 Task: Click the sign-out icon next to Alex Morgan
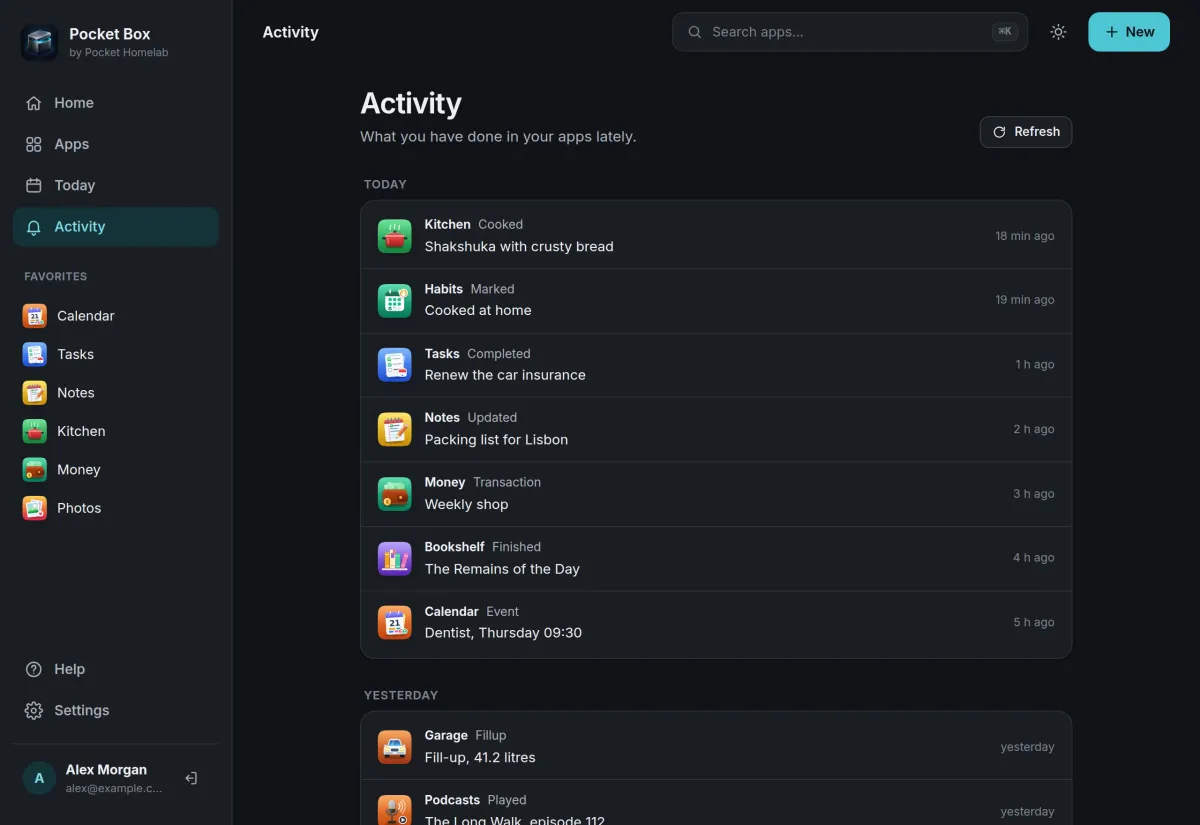191,778
